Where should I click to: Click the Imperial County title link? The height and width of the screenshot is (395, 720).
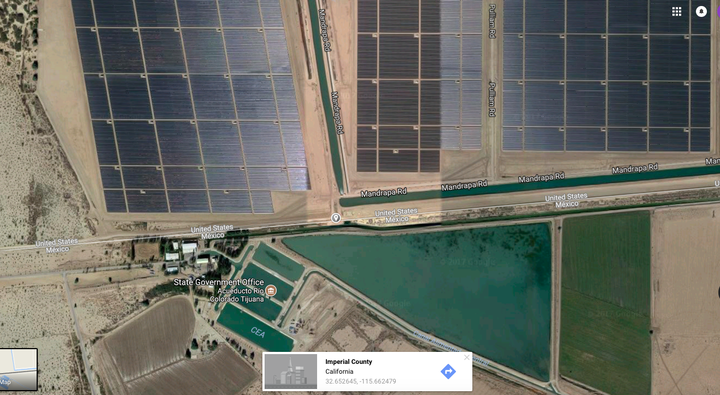[x=349, y=361]
